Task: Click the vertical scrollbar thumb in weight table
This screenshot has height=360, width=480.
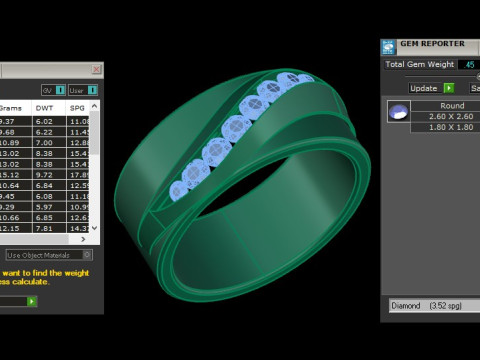Action: click(94, 133)
